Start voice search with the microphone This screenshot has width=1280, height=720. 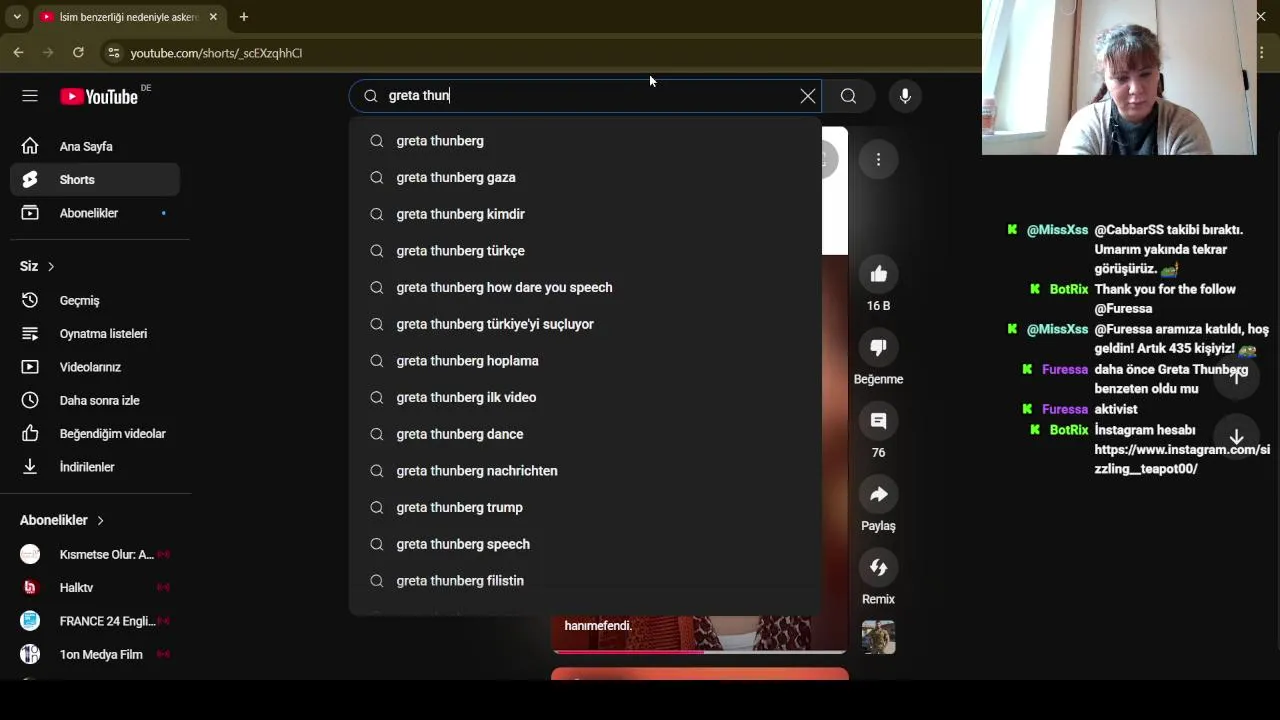point(905,96)
